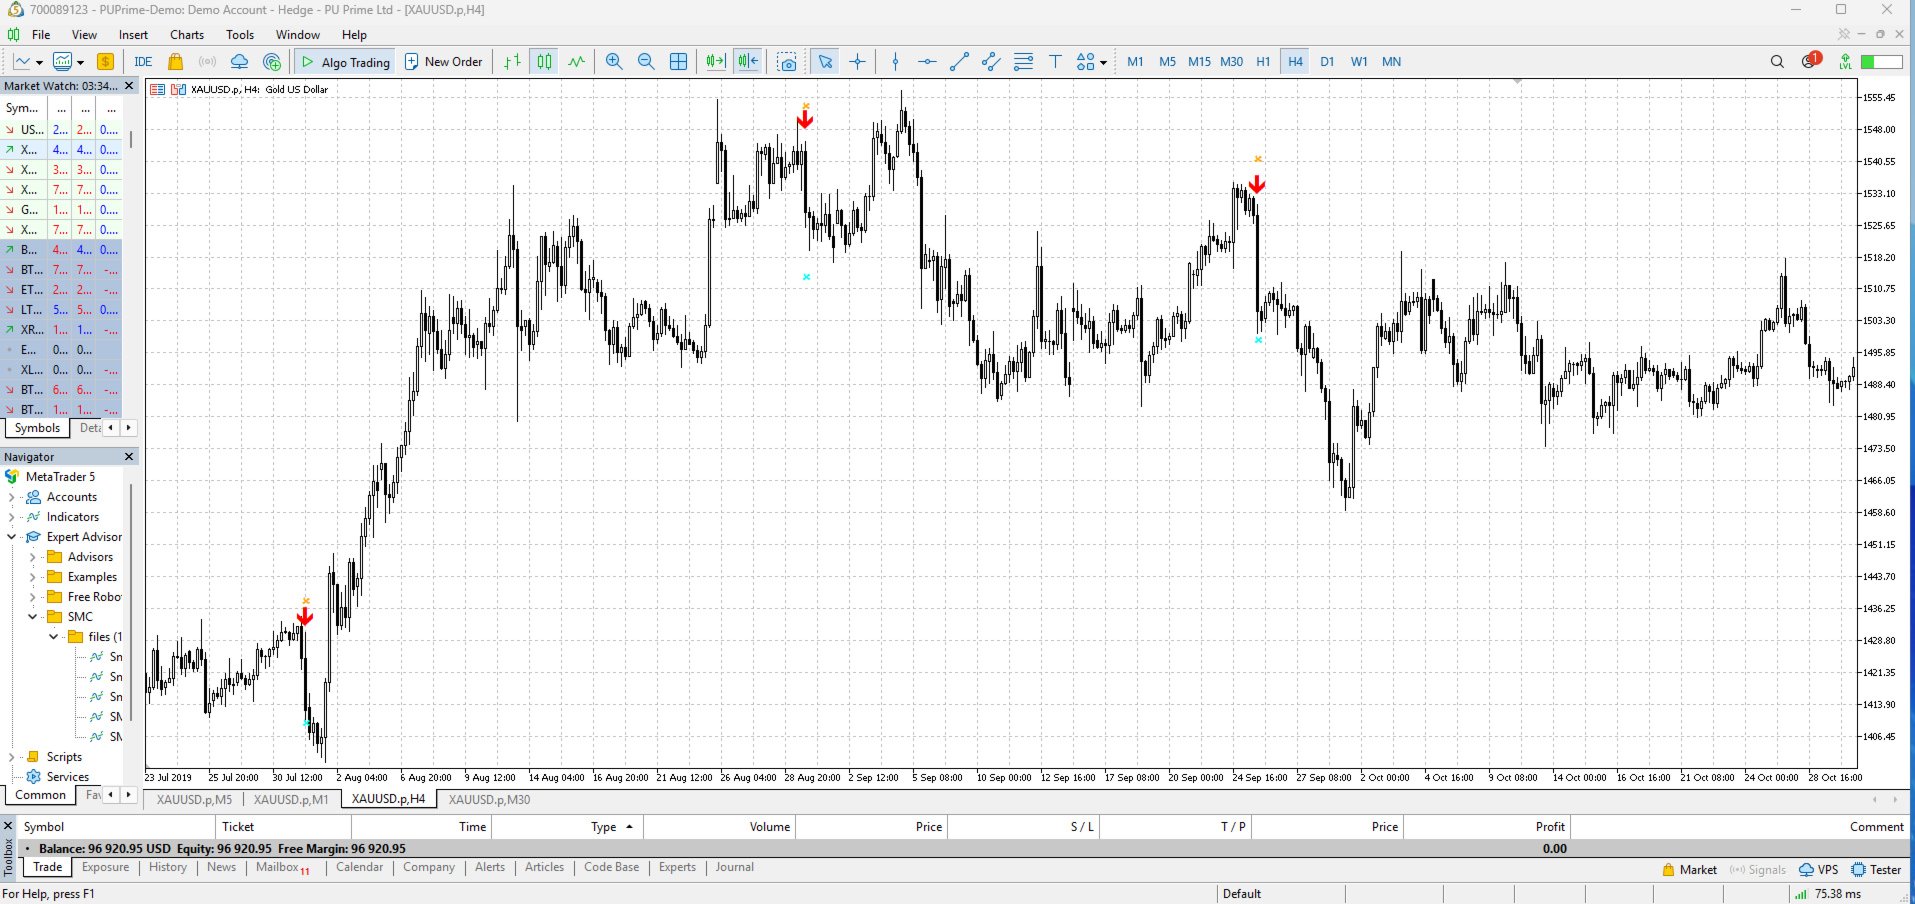Viewport: 1915px width, 904px height.
Task: Open the Tools menu
Action: [x=240, y=35]
